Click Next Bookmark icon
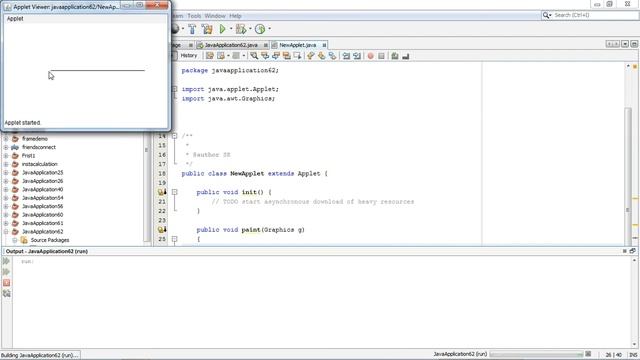This screenshot has width=640, height=360. click(x=322, y=56)
